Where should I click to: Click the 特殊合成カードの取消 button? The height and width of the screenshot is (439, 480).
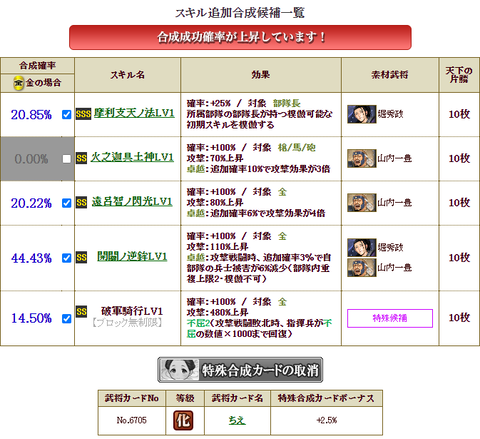240,370
